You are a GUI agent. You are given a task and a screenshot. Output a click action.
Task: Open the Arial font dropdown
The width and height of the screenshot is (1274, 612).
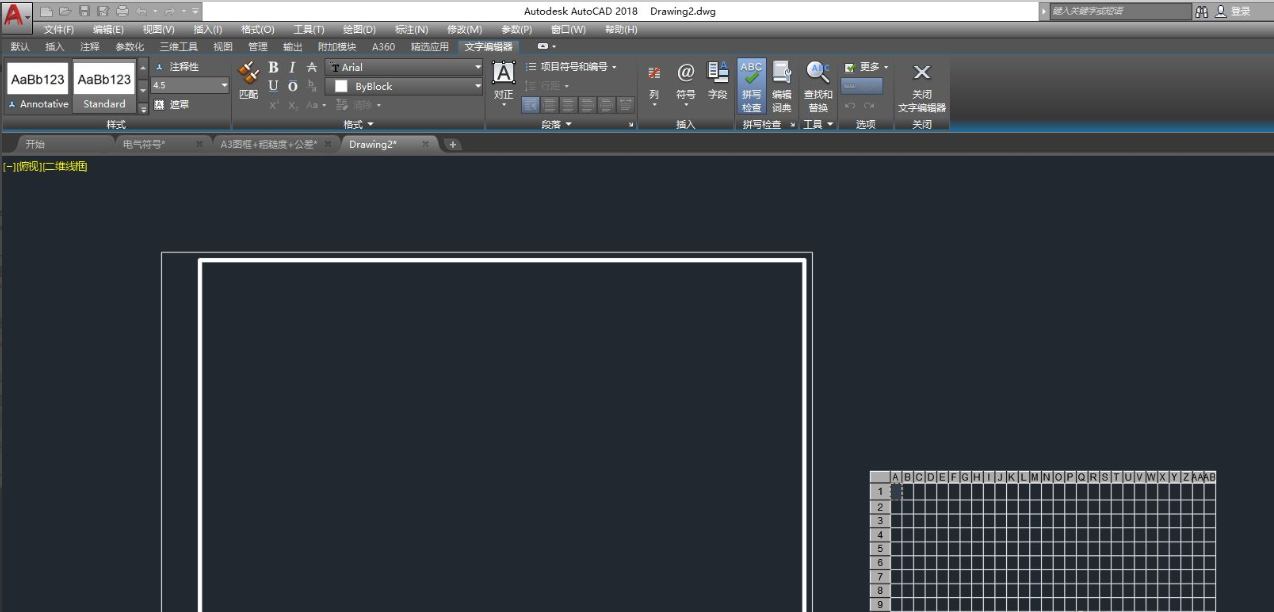pyautogui.click(x=478, y=67)
